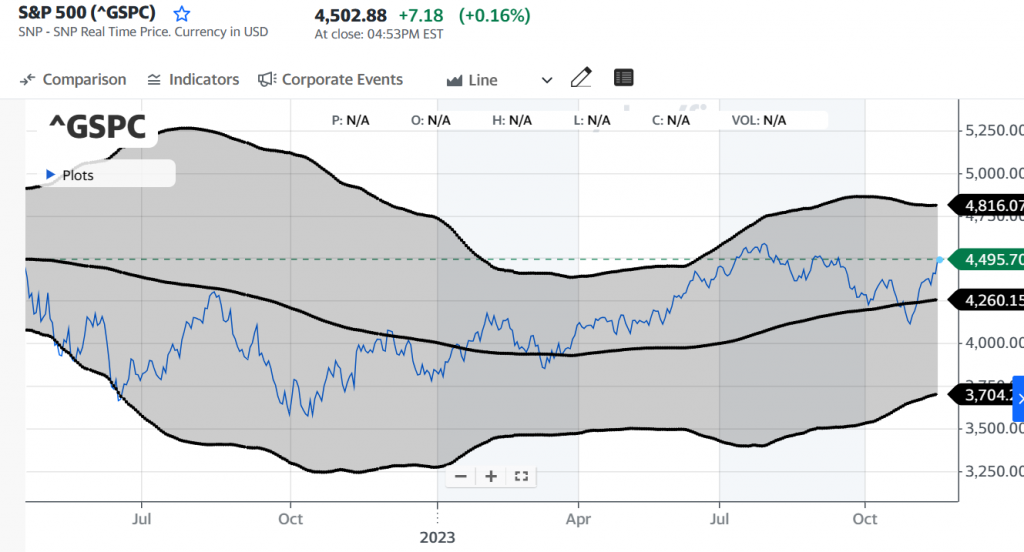This screenshot has height=552, width=1024.
Task: Add S&P 500 to watchlist star
Action: coord(182,14)
